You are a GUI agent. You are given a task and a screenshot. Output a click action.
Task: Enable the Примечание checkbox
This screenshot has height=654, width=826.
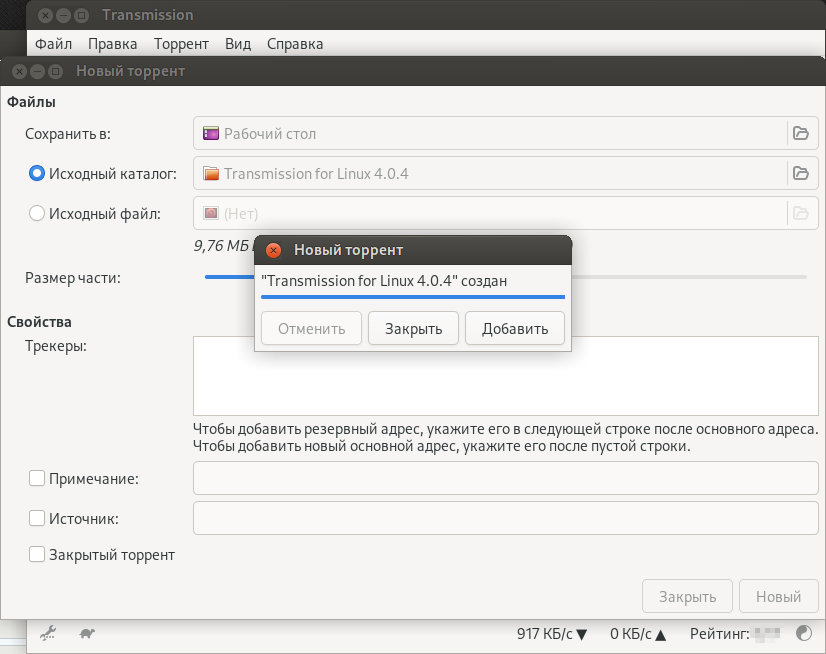click(x=37, y=479)
